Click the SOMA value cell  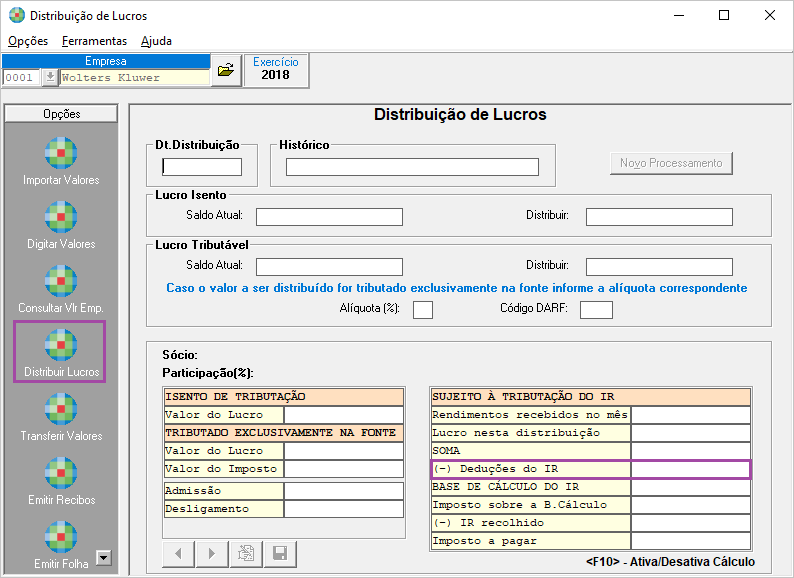(691, 451)
